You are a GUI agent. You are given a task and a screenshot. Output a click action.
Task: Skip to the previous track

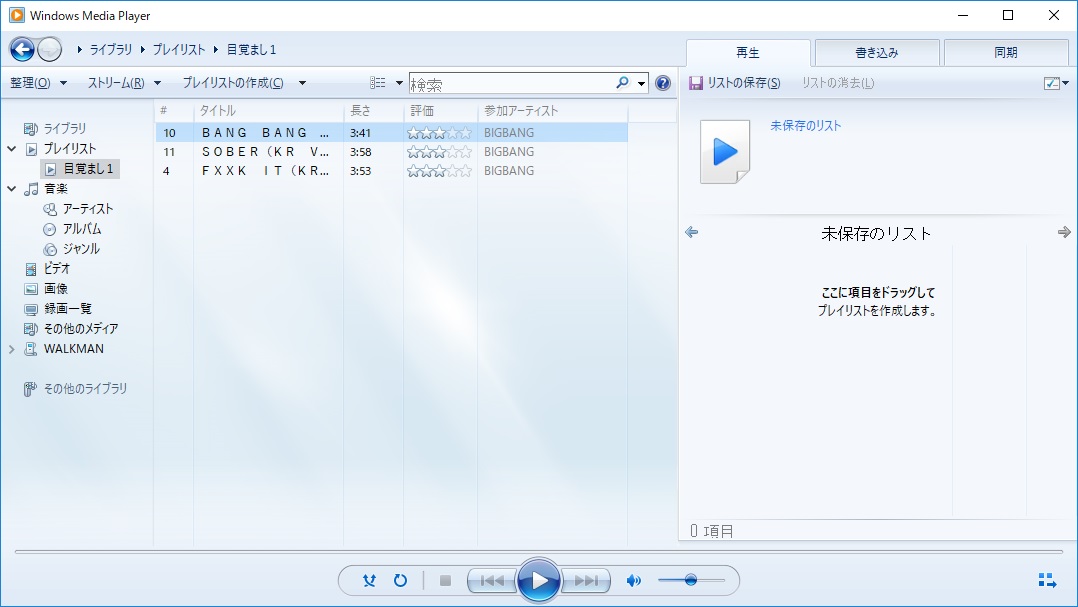(x=491, y=581)
